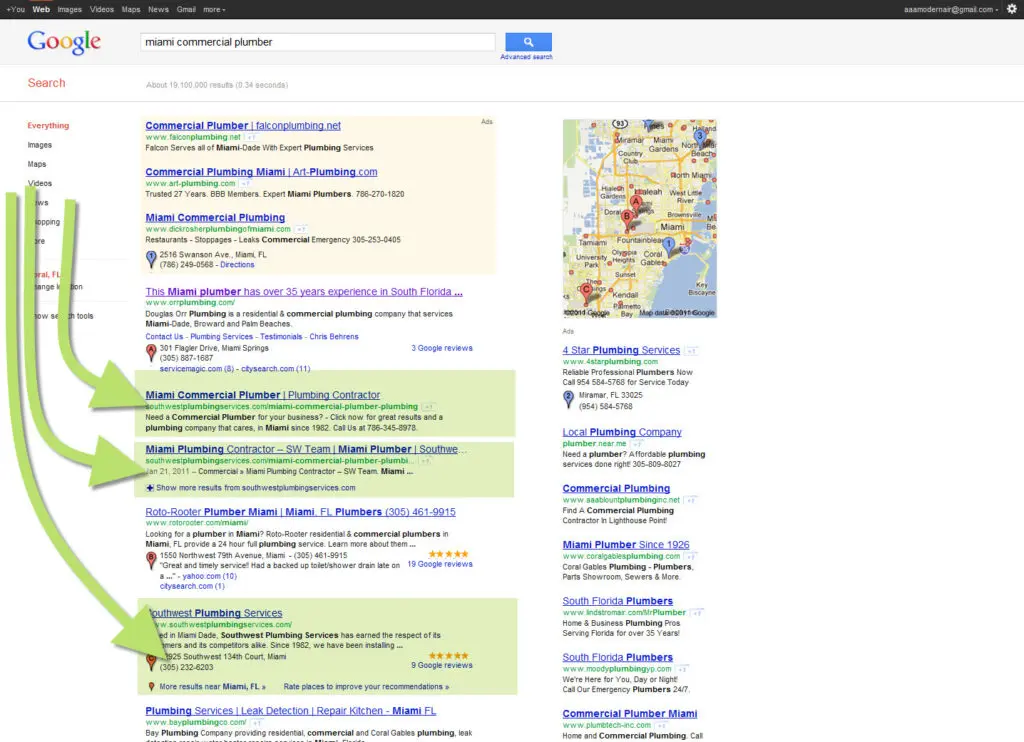Select News in the top bar
This screenshot has width=1024, height=742.
click(x=158, y=9)
